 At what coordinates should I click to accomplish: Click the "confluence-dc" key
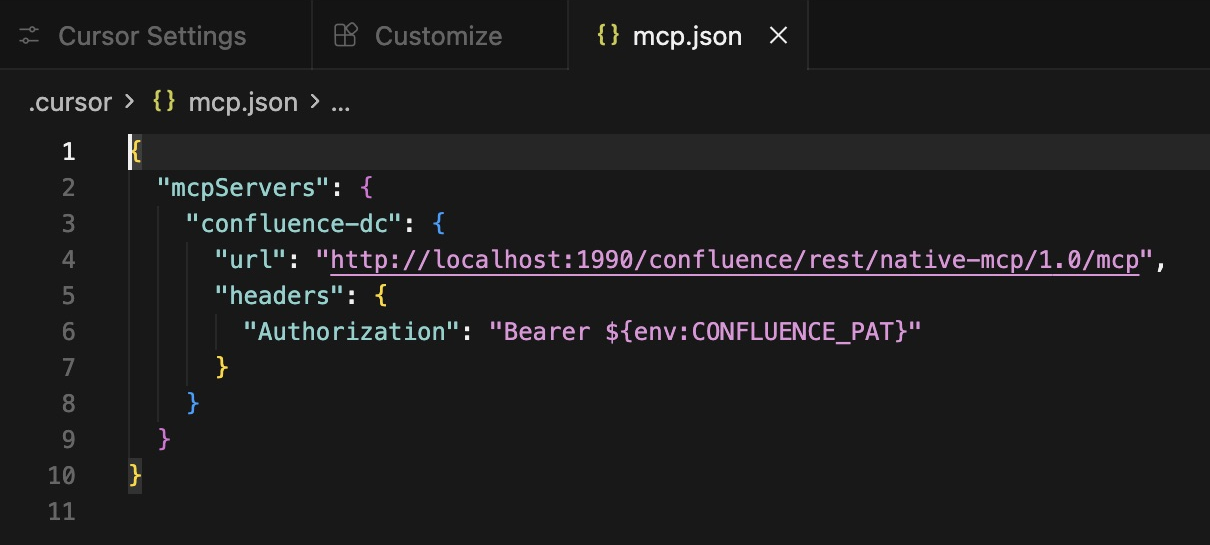(x=293, y=223)
